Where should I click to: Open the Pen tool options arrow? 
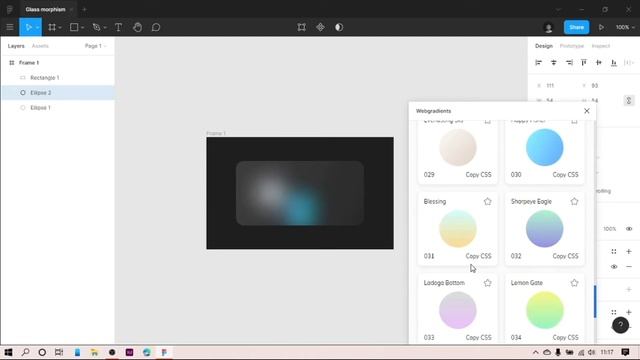coord(105,28)
